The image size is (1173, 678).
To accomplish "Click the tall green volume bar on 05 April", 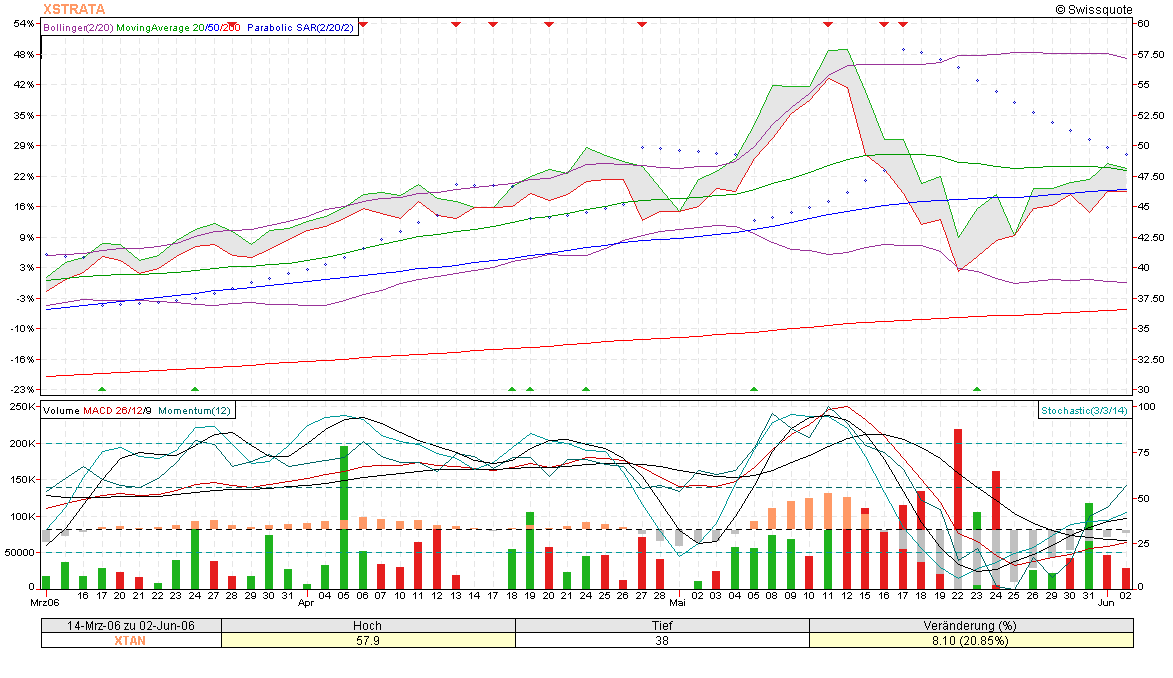I will (344, 517).
